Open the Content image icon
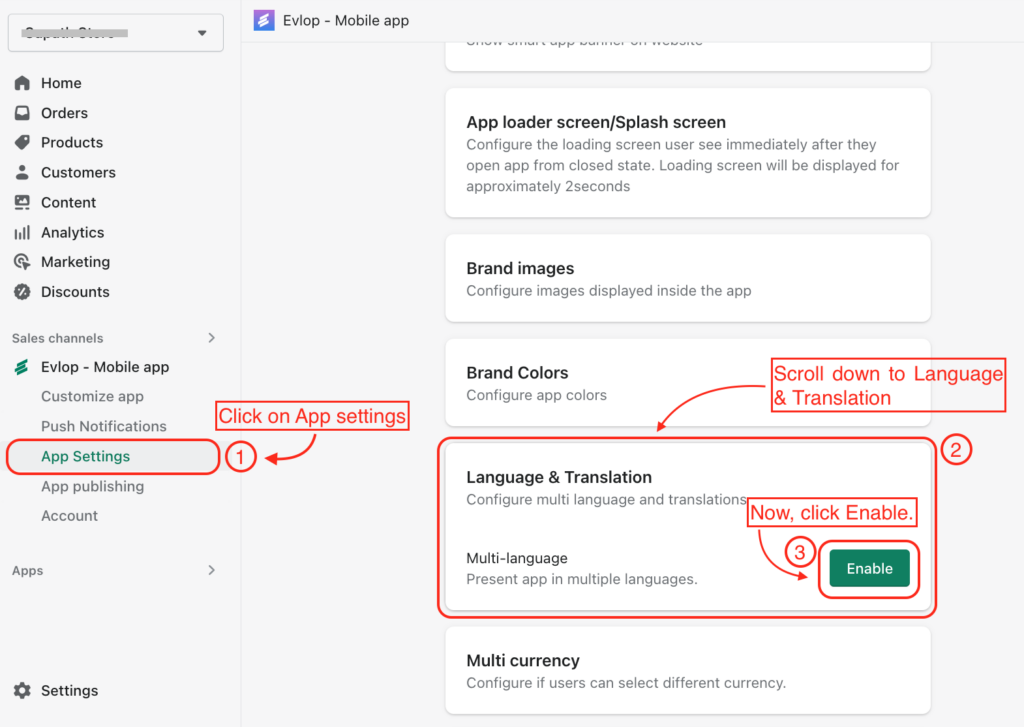 22,202
